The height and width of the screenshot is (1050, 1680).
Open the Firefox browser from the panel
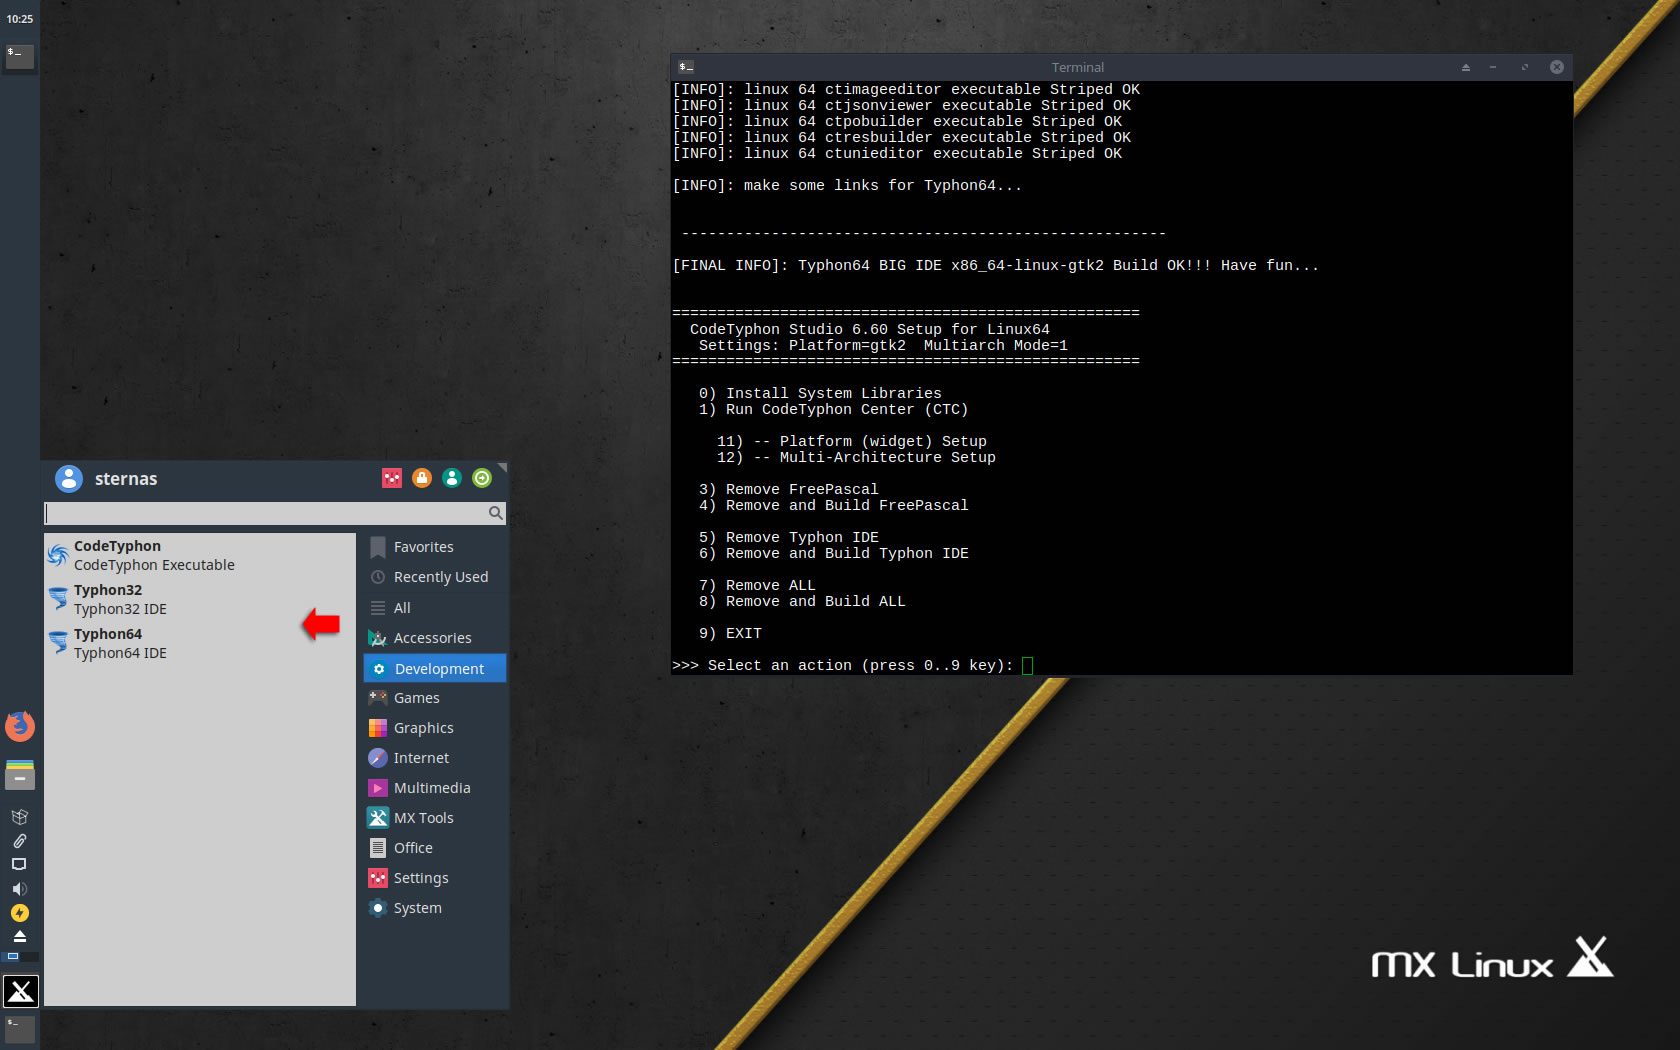(20, 726)
